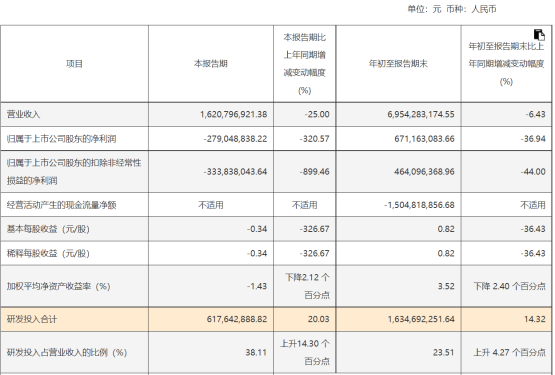Click the 上升14.30个百分点 cell

pyautogui.click(x=305, y=352)
